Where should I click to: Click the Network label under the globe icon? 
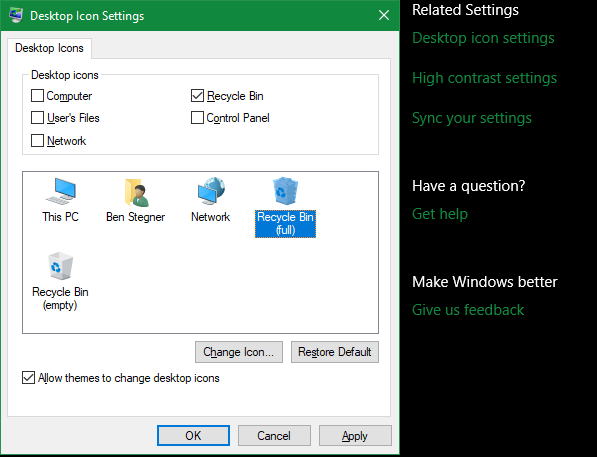pyautogui.click(x=211, y=217)
